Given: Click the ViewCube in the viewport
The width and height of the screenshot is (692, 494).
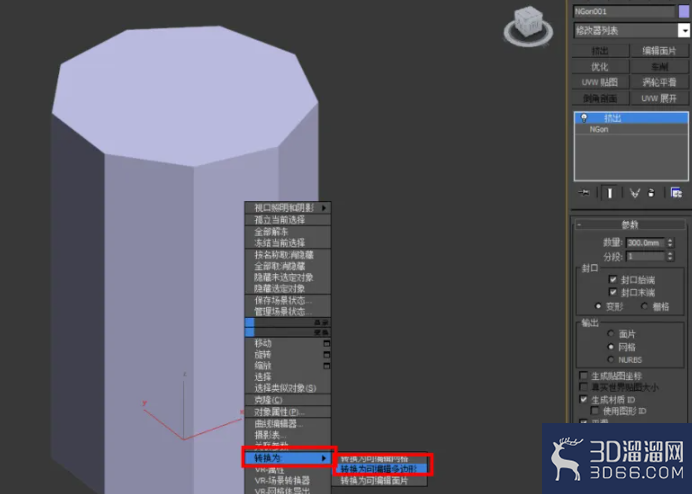Looking at the screenshot, I should (x=528, y=26).
